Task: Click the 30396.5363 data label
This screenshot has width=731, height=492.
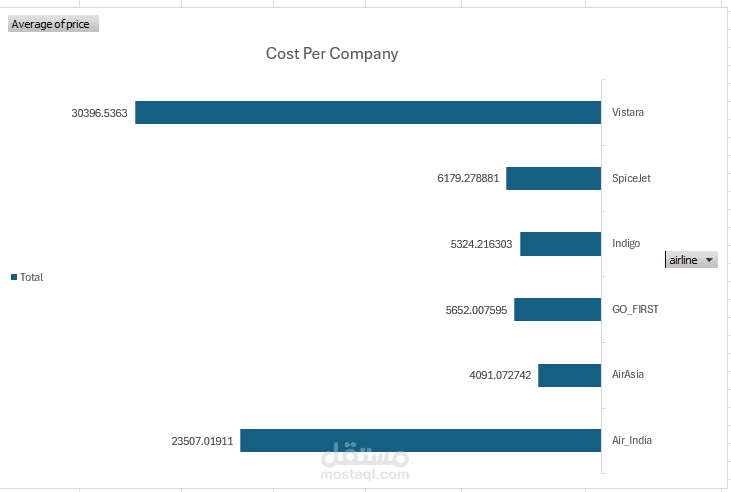Action: [99, 113]
